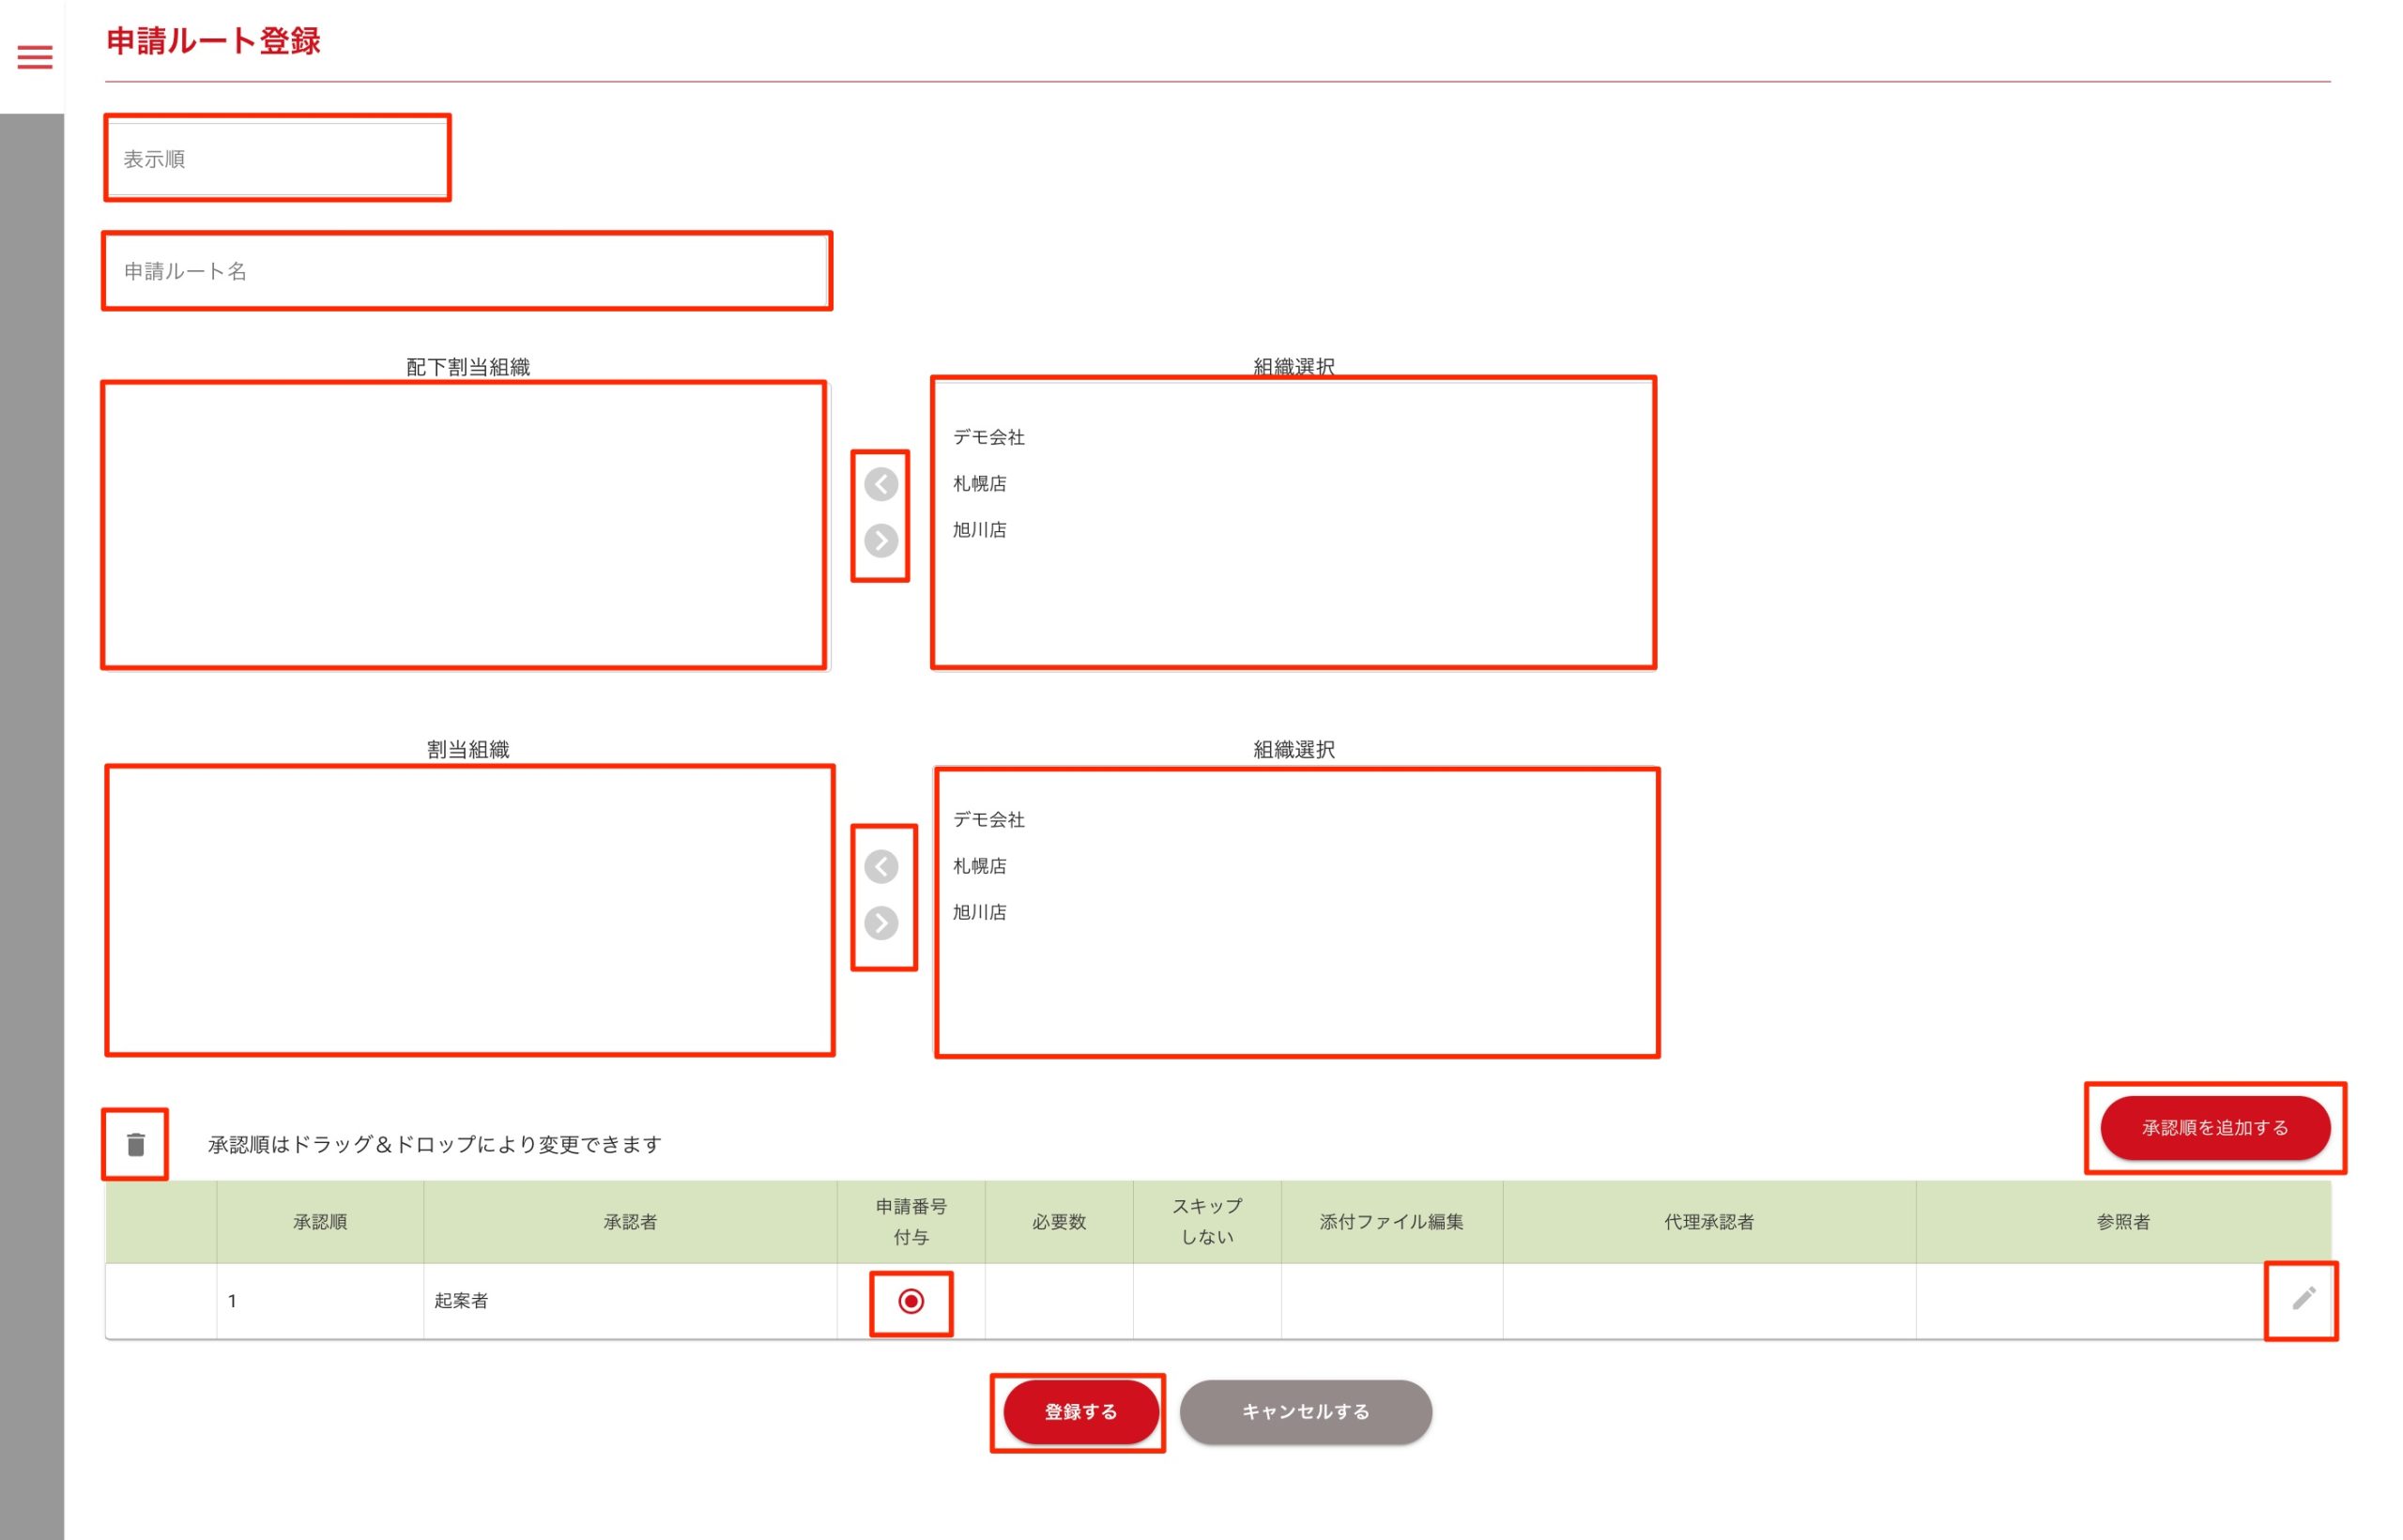2403x1540 pixels.
Task: Select 札幌店 in upper 組織選択 list
Action: click(979, 484)
